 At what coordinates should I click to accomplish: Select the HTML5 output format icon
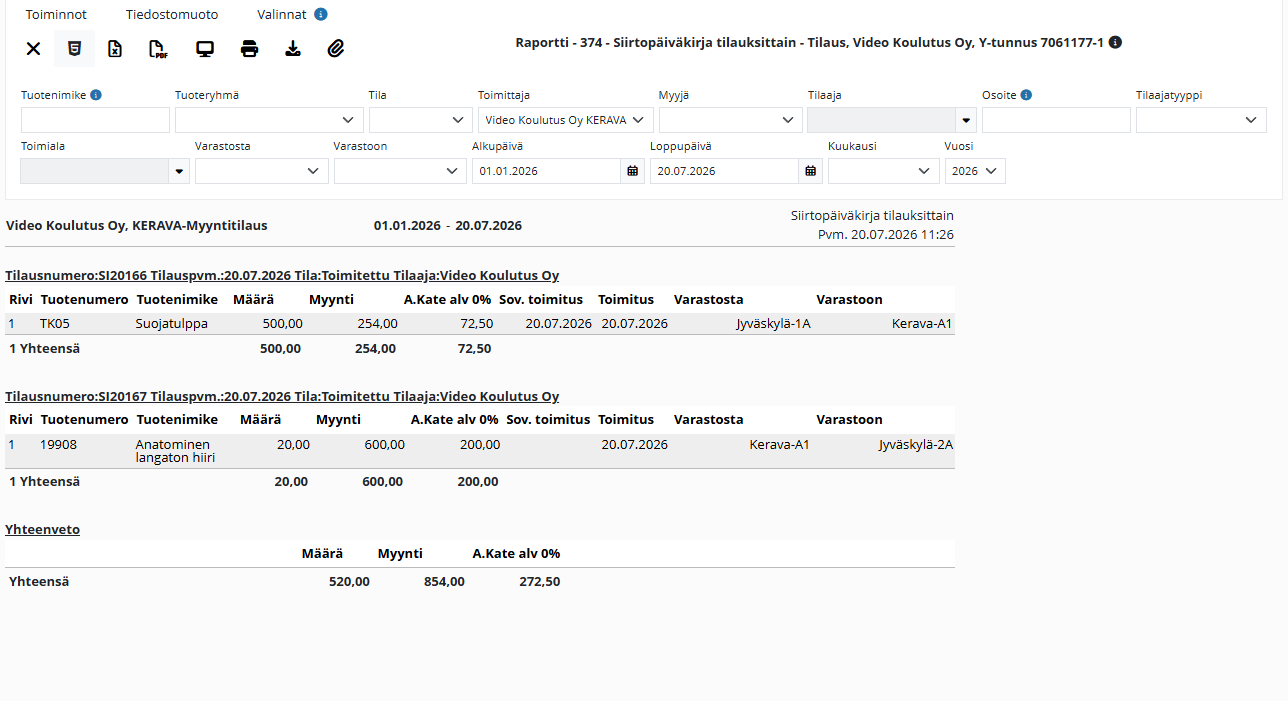point(74,48)
